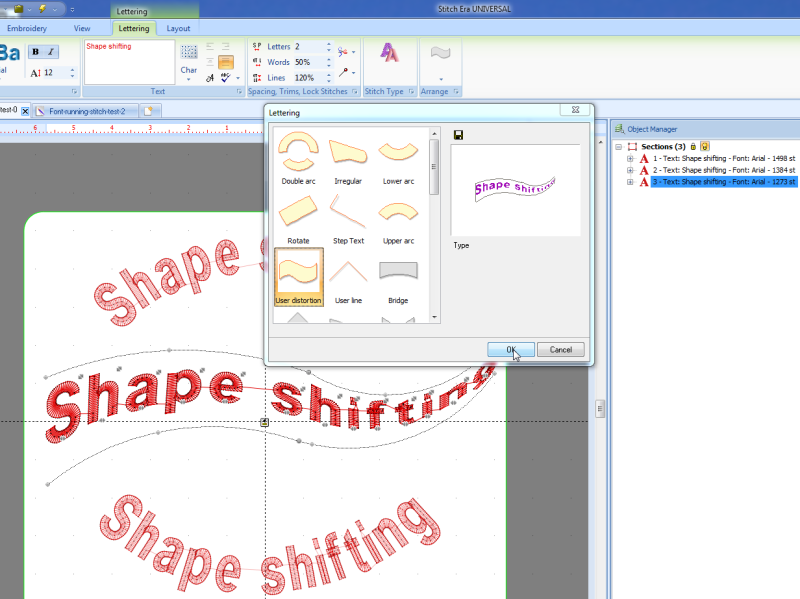This screenshot has width=800, height=599.
Task: Expand section 2 text object node
Action: (630, 170)
